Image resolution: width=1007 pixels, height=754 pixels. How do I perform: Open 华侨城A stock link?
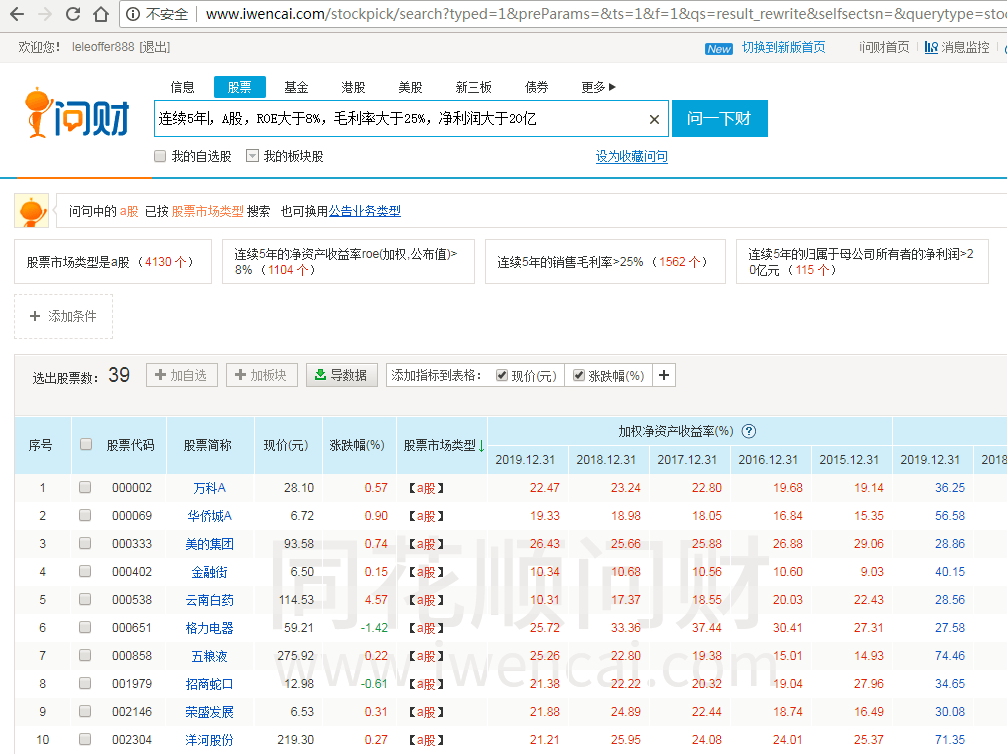coord(209,516)
